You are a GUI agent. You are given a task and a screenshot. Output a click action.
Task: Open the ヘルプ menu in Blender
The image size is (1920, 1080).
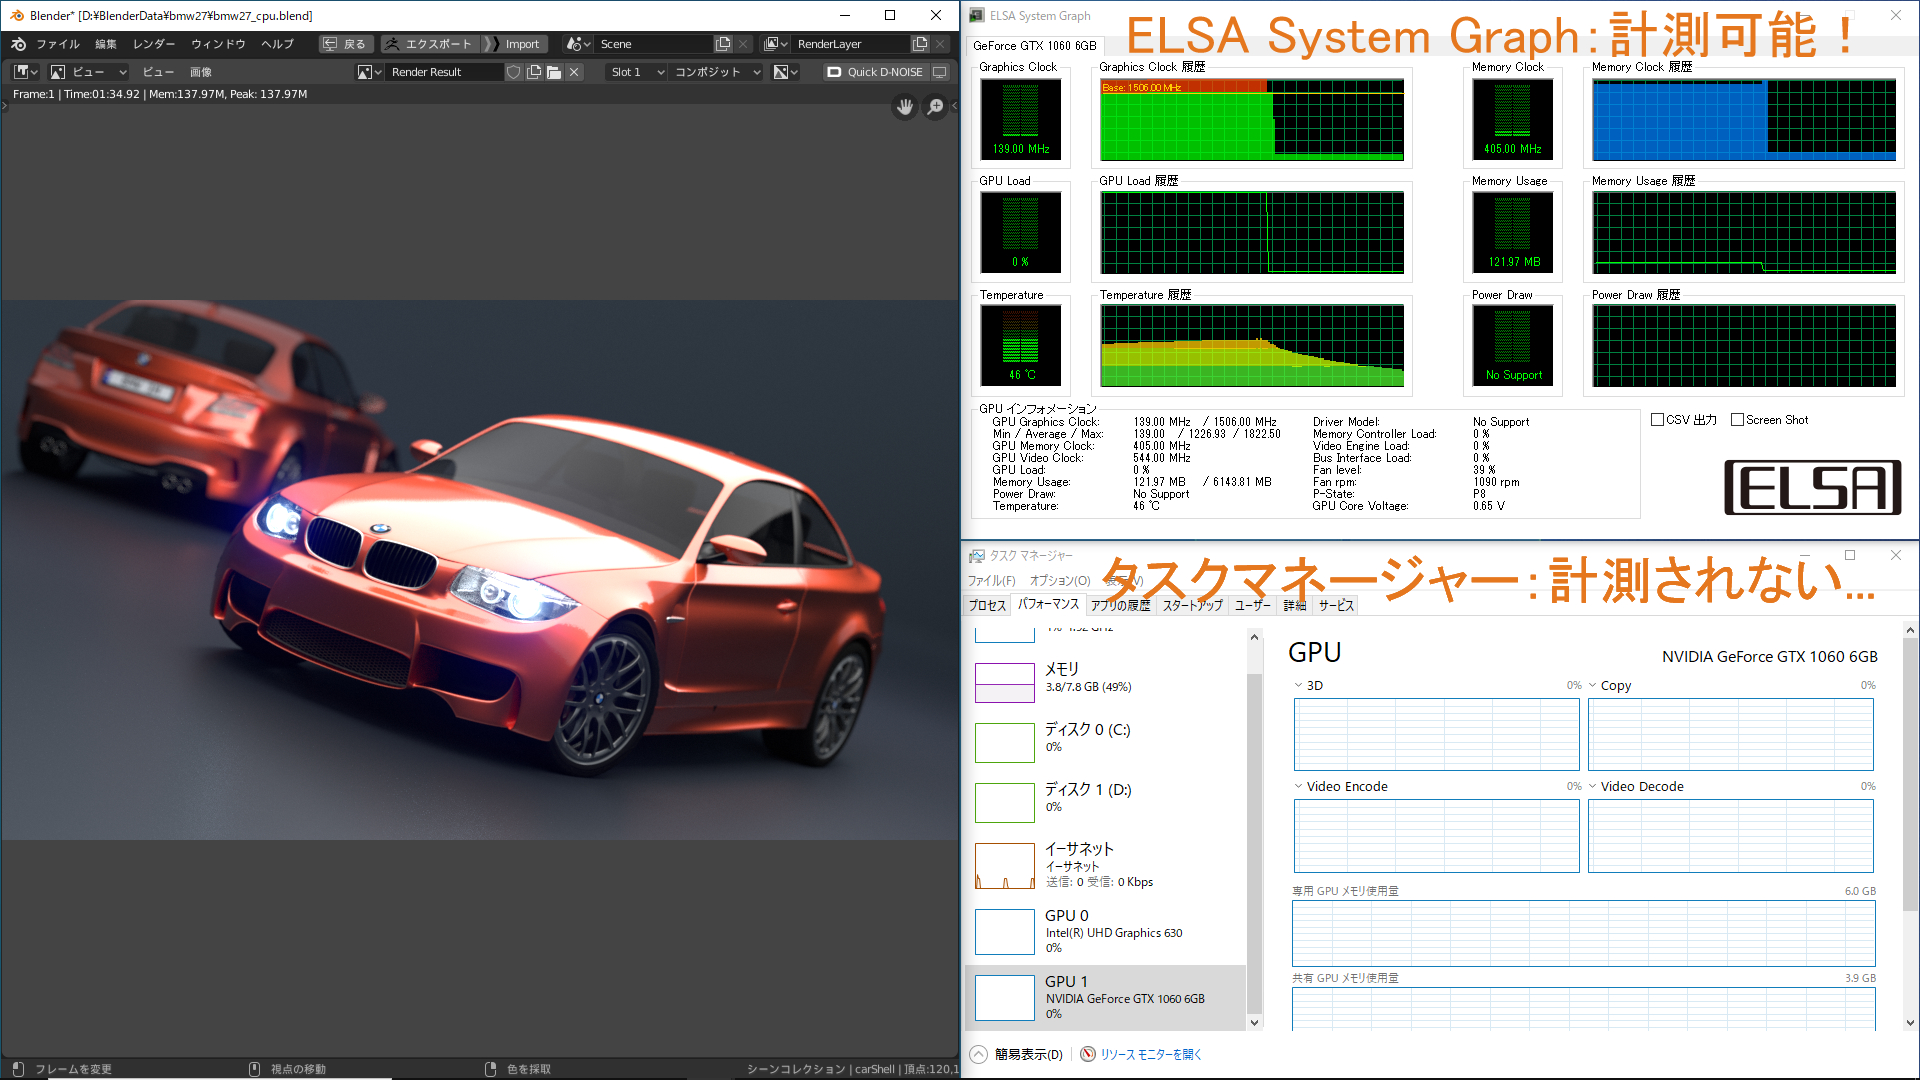[277, 44]
